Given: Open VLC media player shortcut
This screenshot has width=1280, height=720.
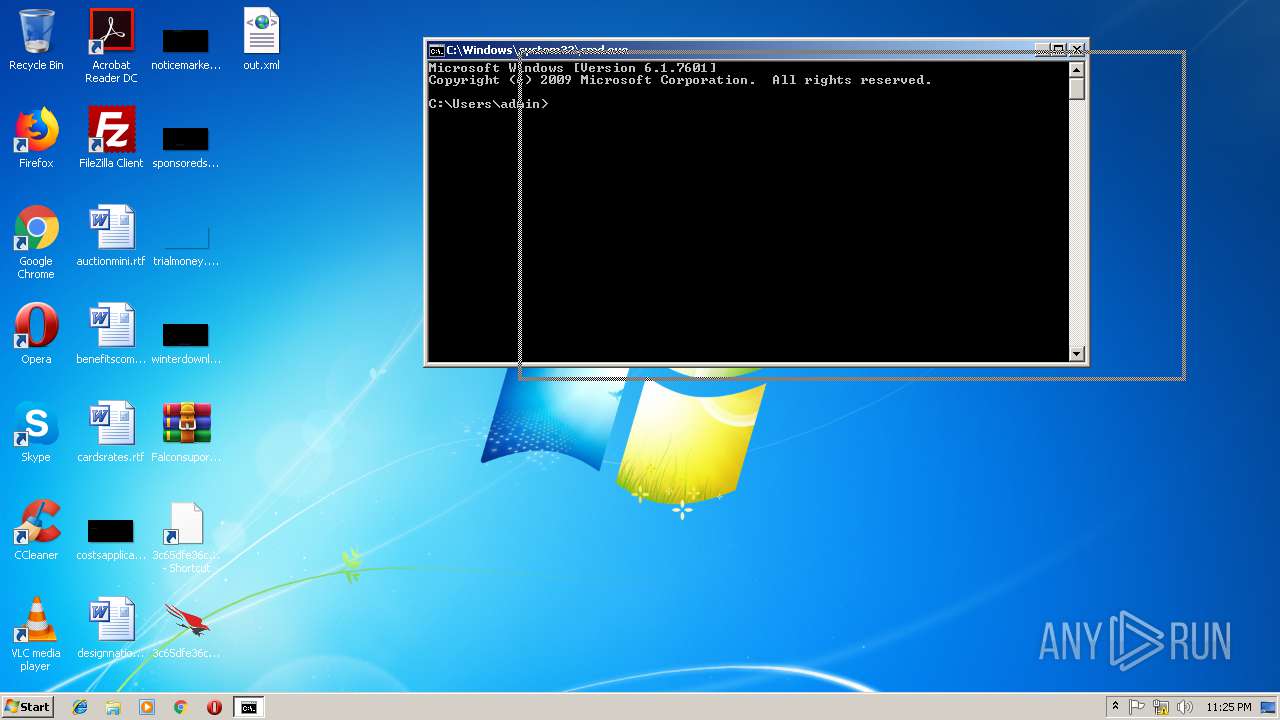Looking at the screenshot, I should click(x=36, y=634).
